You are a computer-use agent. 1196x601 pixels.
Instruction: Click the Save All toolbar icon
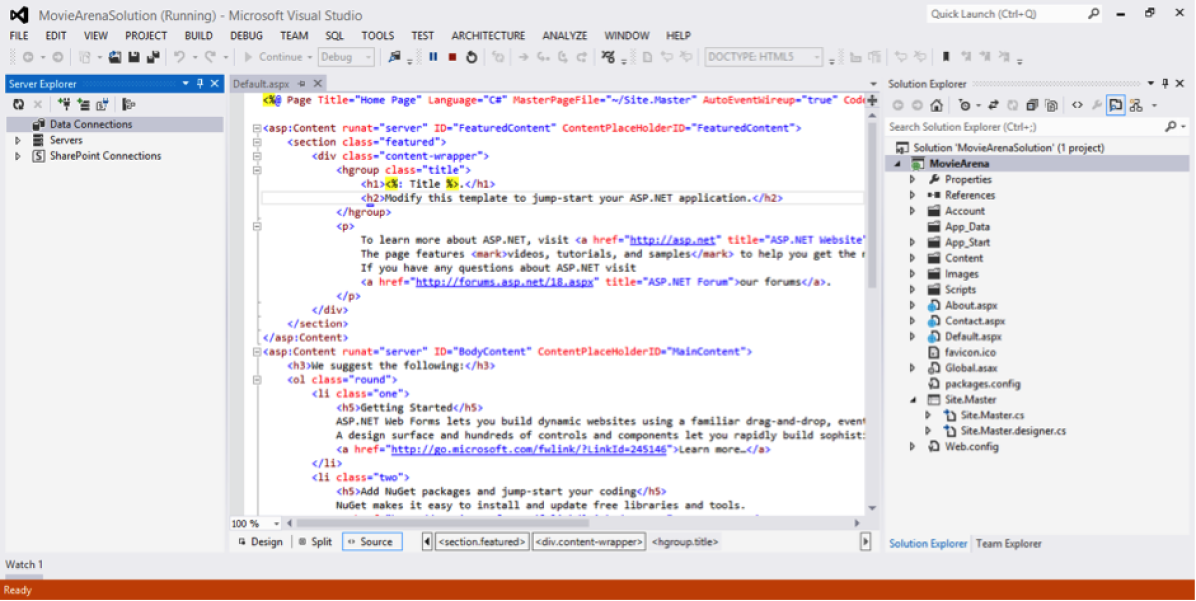click(x=153, y=57)
